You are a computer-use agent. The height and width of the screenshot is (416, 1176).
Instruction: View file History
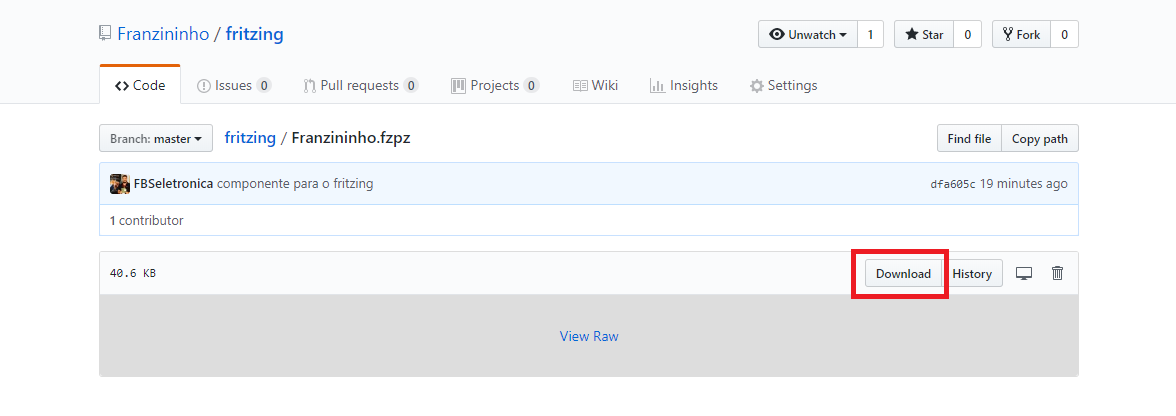(972, 274)
